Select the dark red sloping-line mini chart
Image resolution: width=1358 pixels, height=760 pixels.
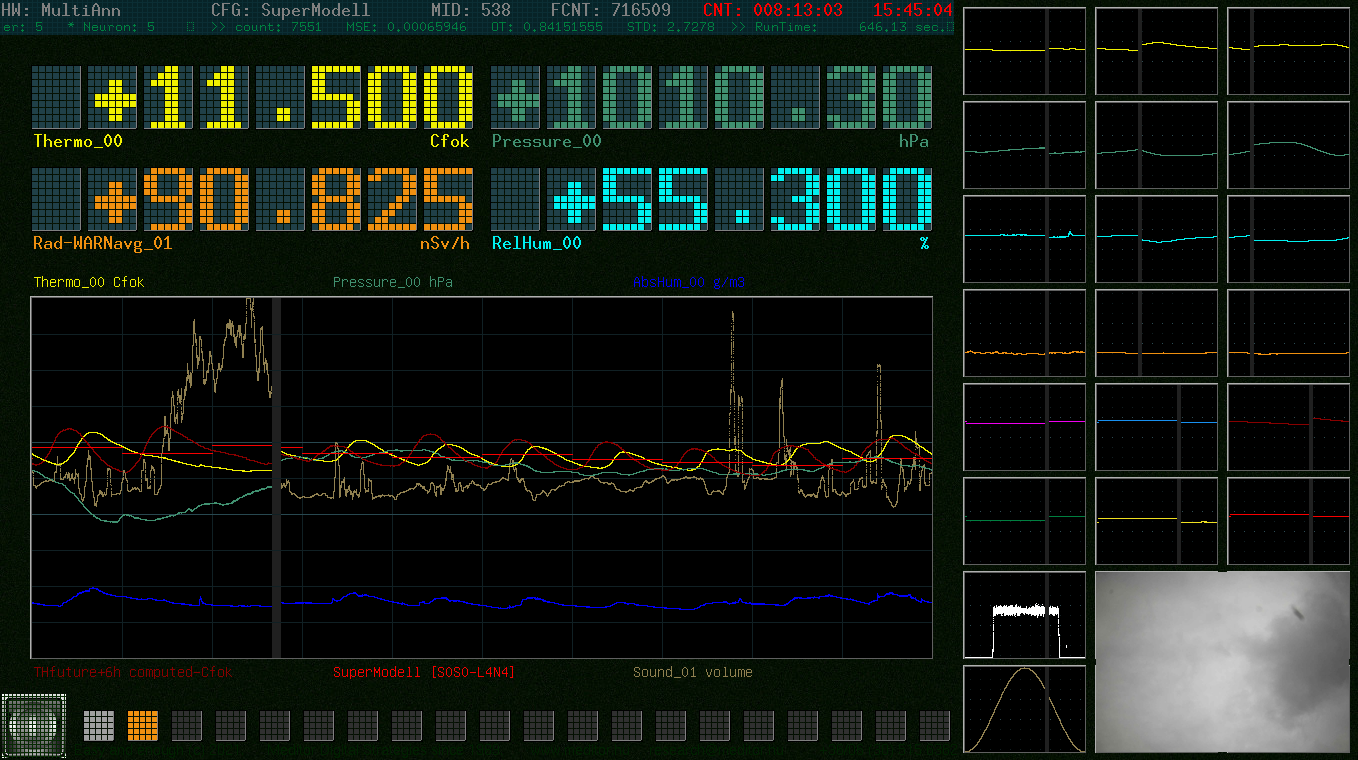click(x=1289, y=427)
